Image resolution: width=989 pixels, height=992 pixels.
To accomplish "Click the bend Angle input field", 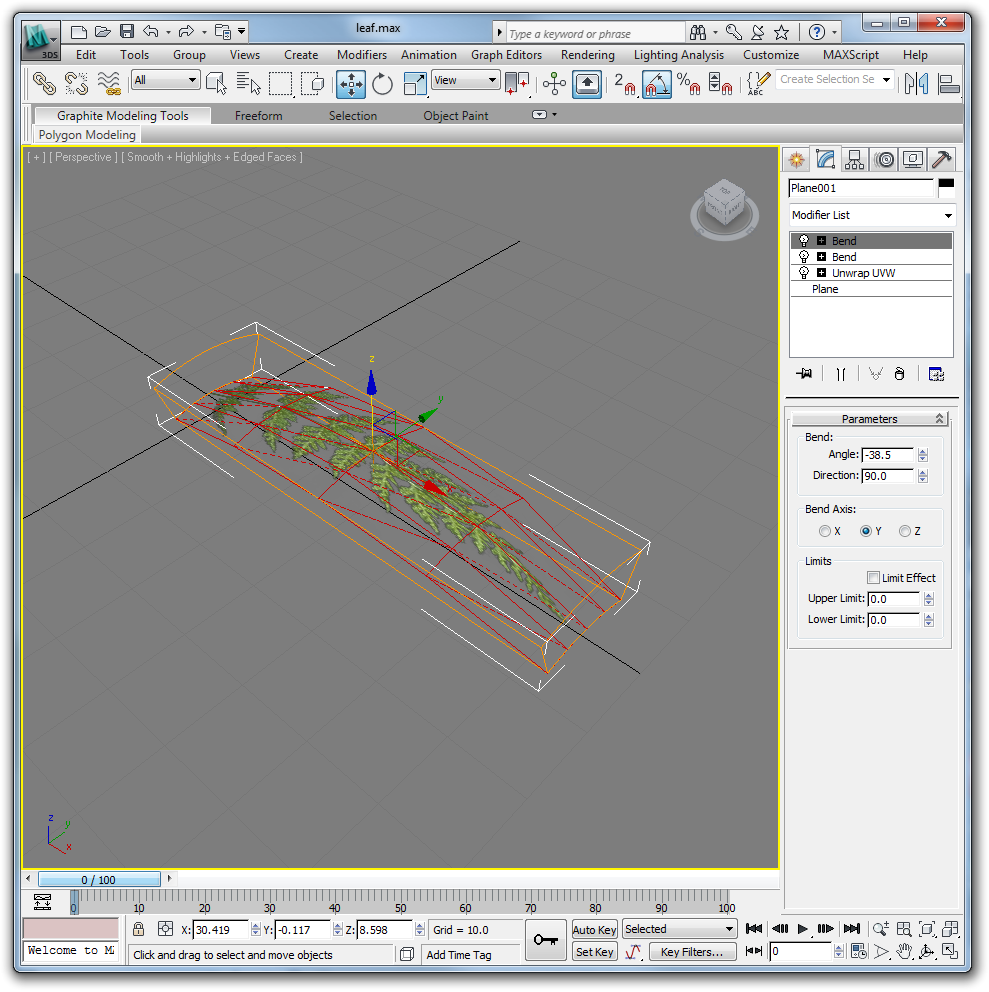I will [887, 455].
